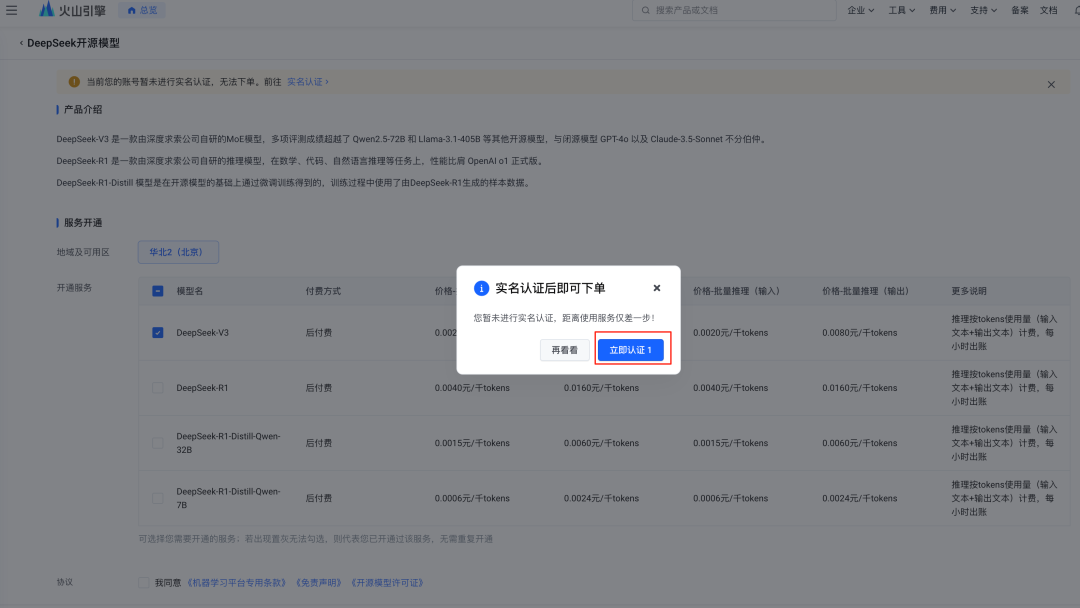Click 价格-批量推理（输出） column header
Viewport: 1080px width, 608px height.
coord(865,291)
